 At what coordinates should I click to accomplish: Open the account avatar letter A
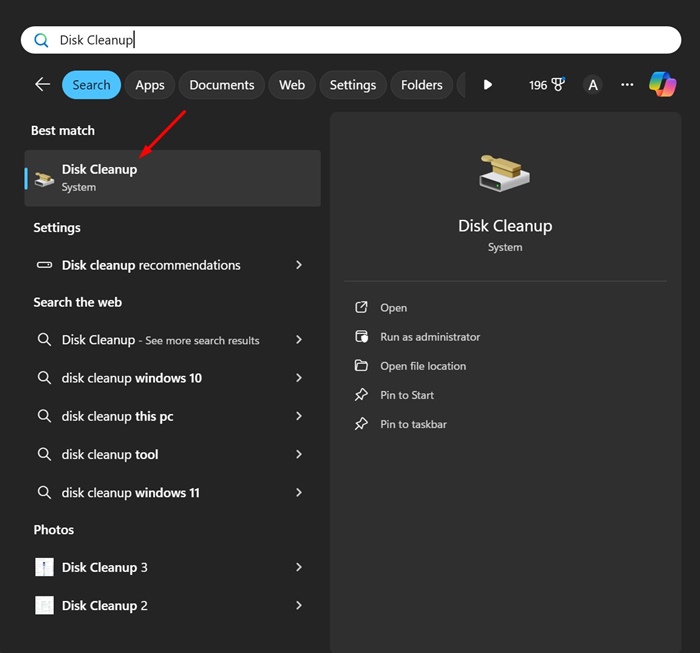tap(593, 85)
